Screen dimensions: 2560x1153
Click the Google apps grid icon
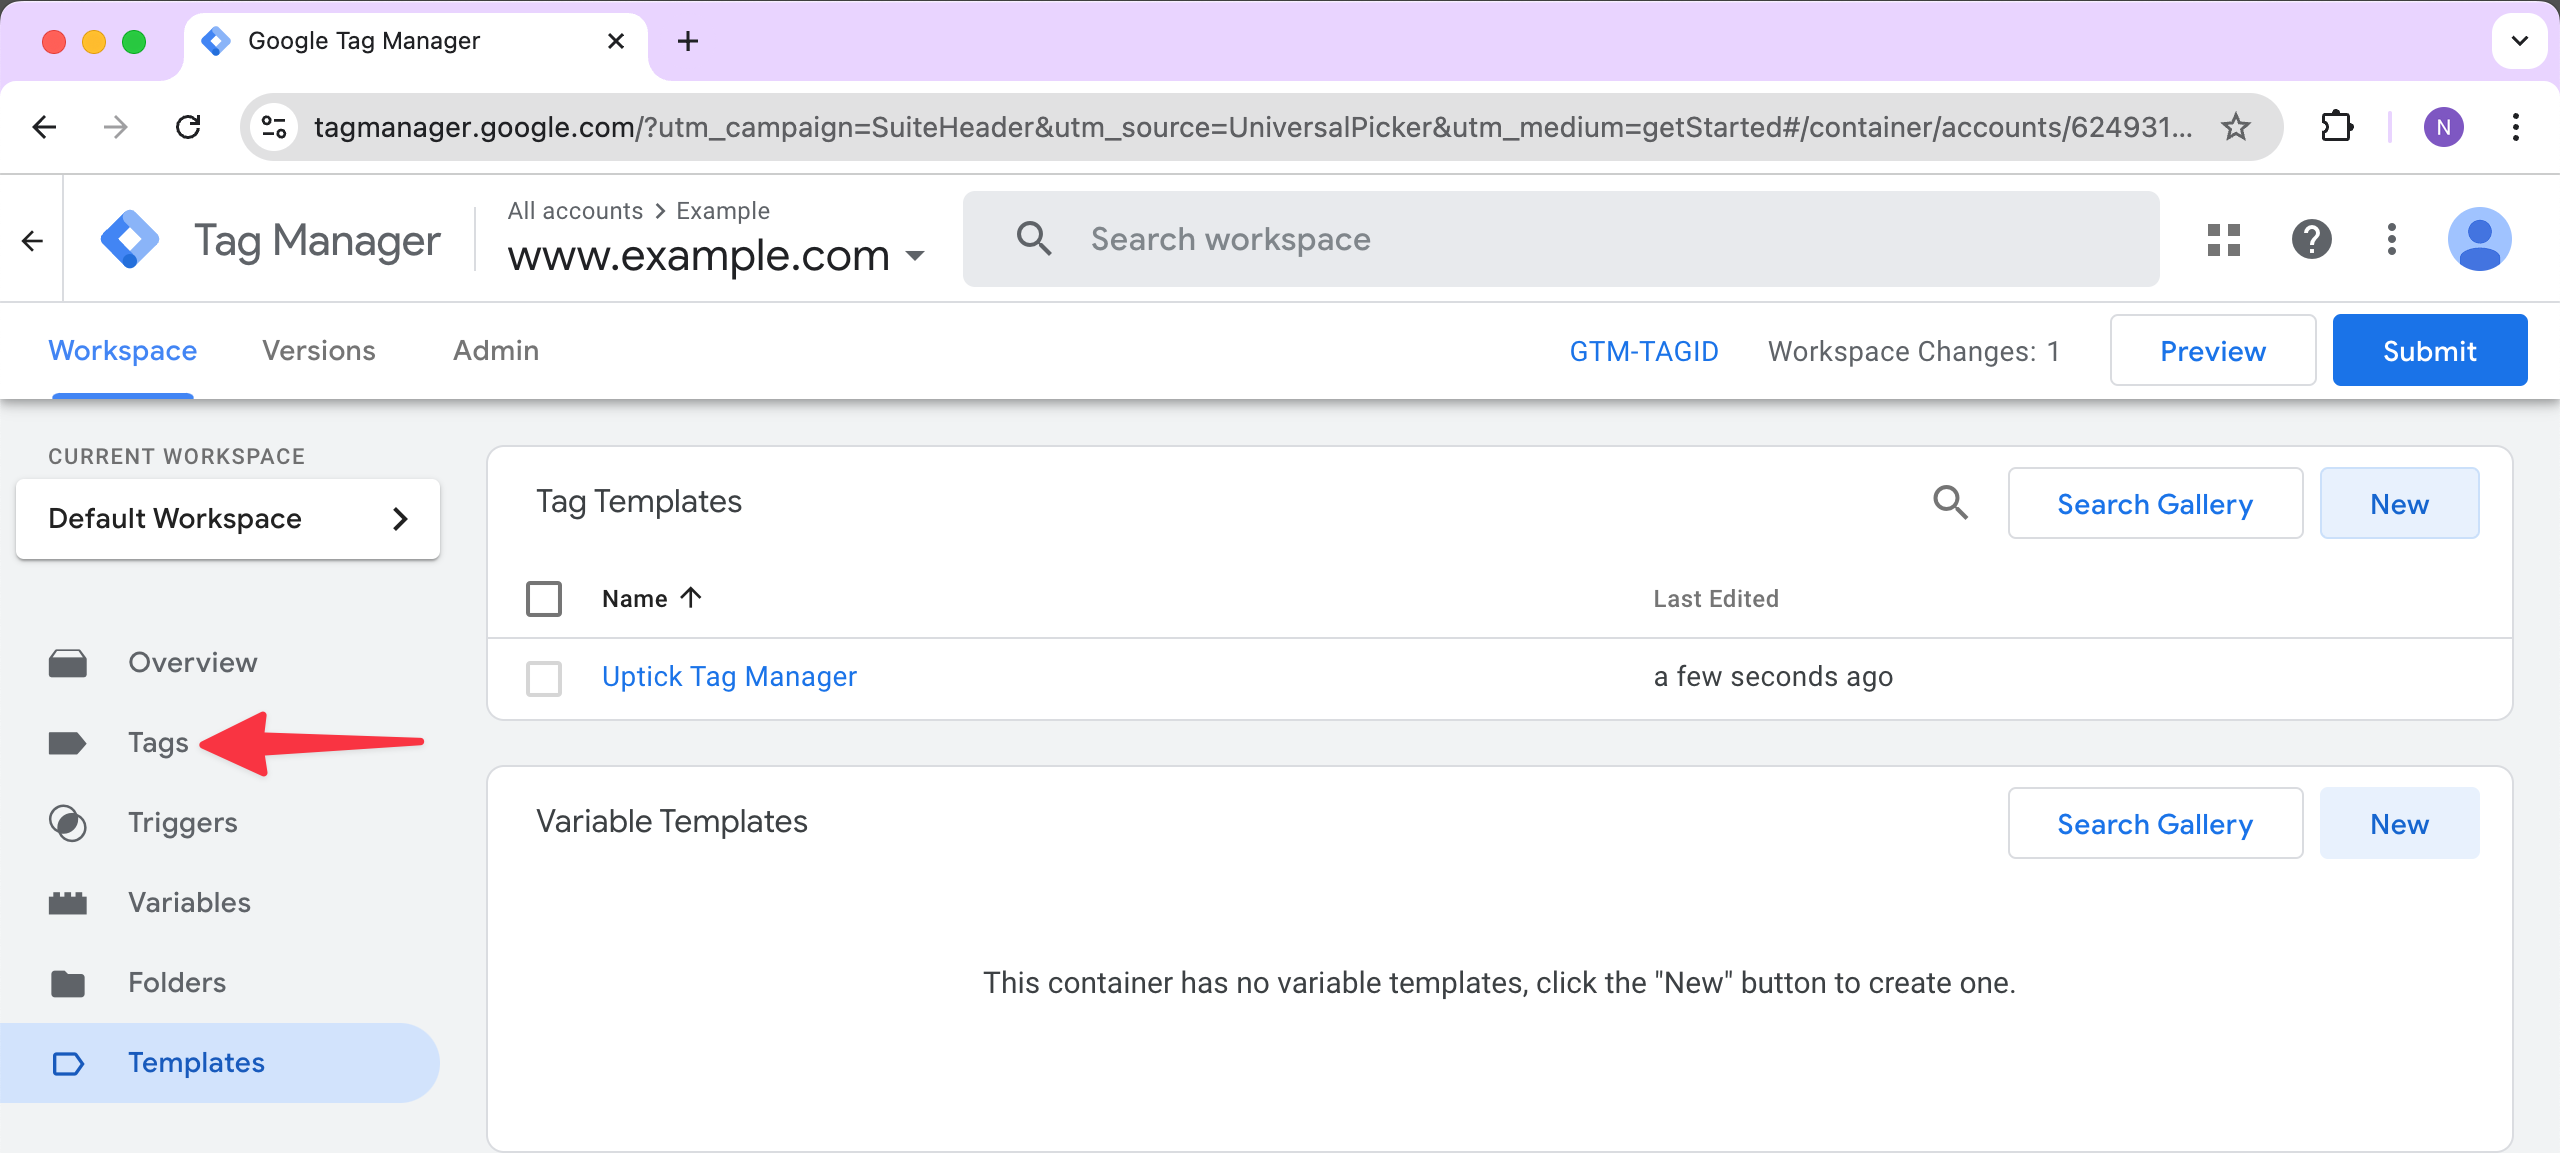(x=2223, y=240)
